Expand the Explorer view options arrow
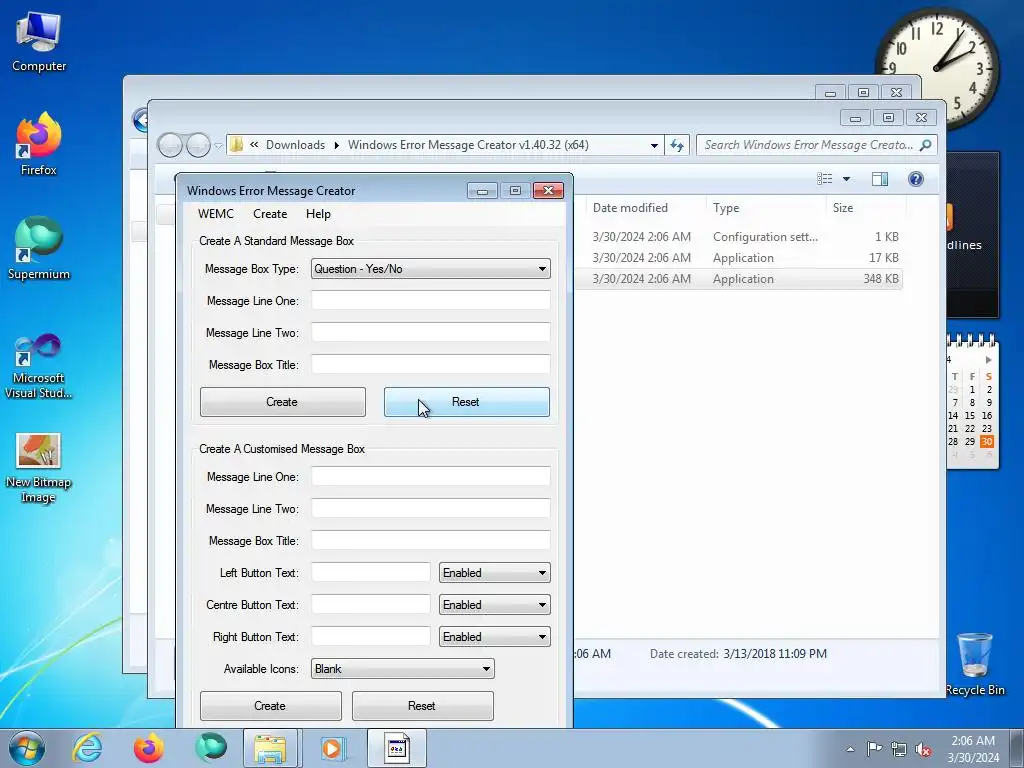1024x768 pixels. tap(846, 179)
